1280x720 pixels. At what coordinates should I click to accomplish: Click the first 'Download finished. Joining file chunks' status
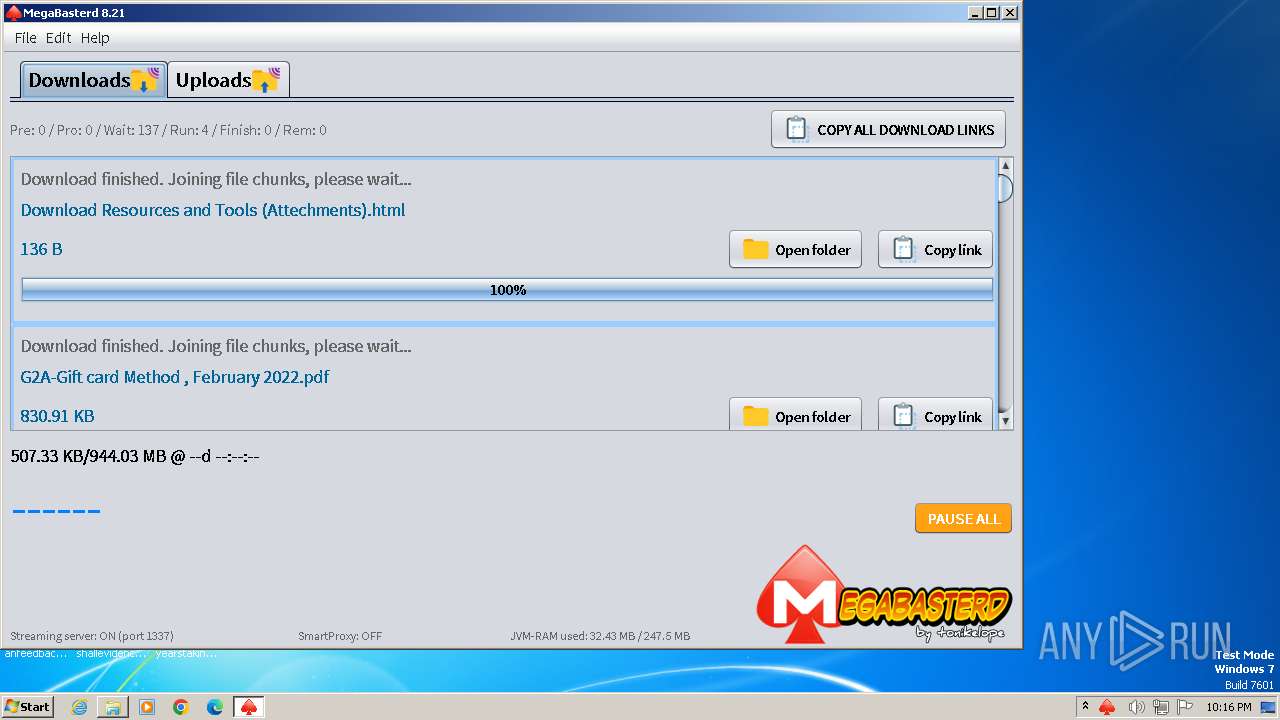click(216, 180)
